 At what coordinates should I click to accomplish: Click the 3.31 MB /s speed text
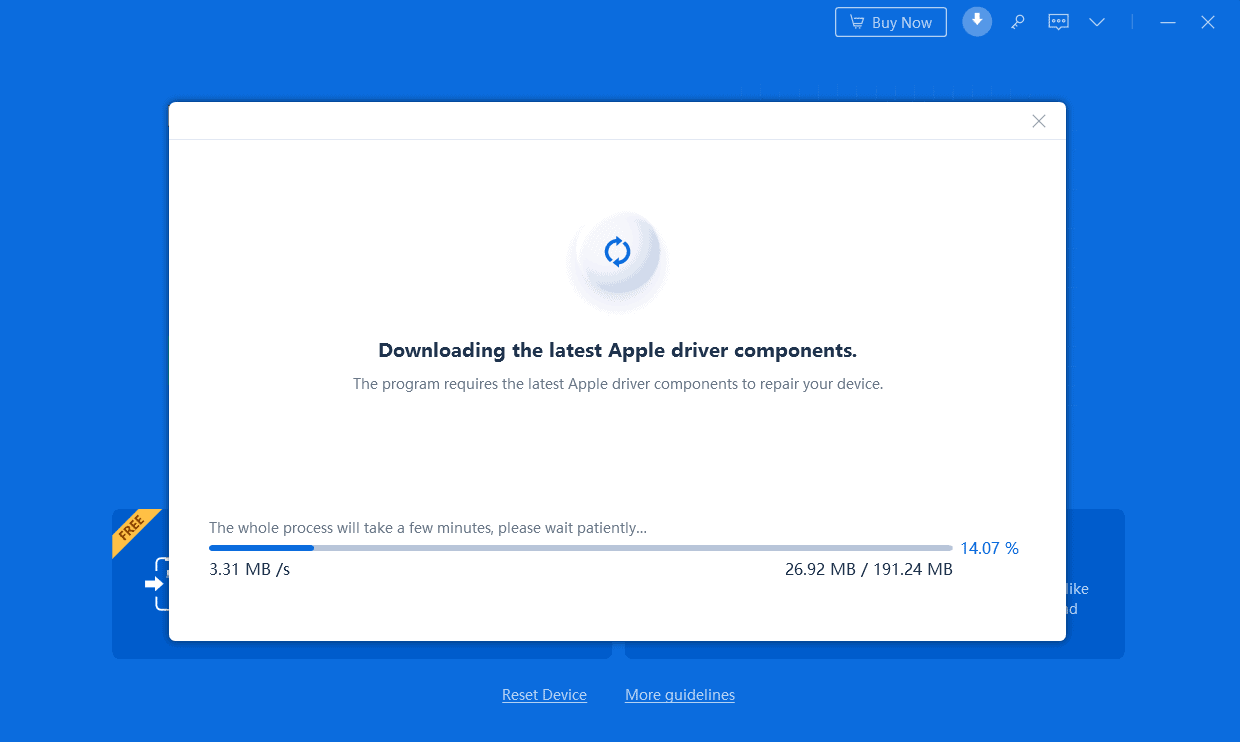(249, 570)
